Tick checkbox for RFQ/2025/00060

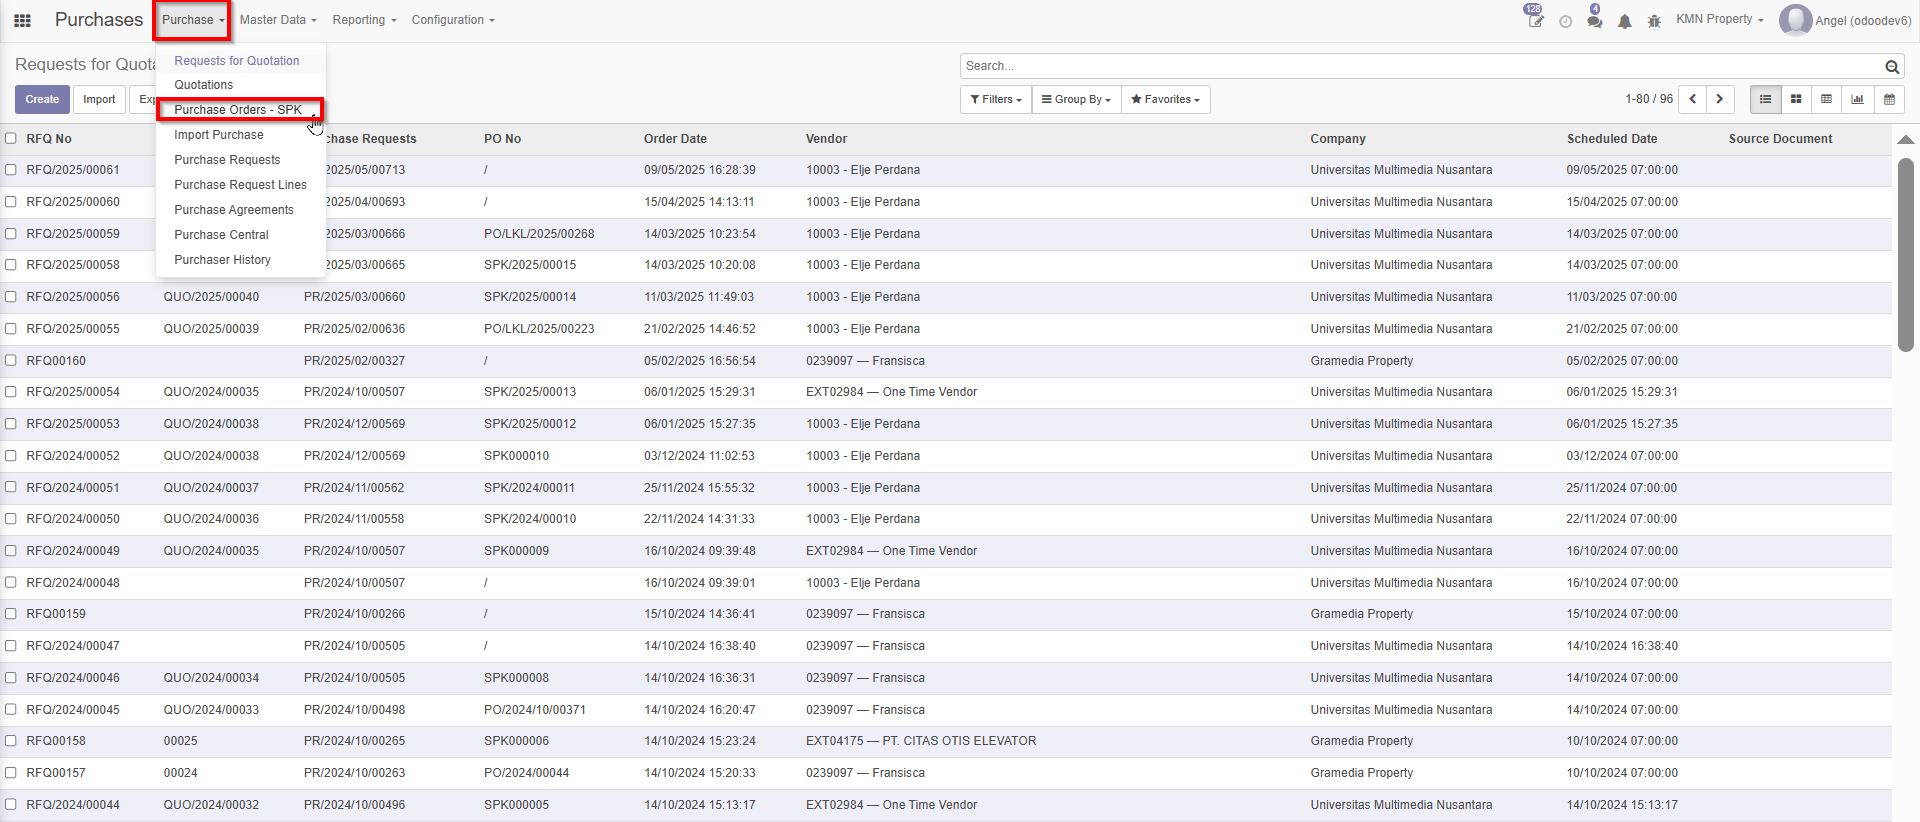[11, 202]
